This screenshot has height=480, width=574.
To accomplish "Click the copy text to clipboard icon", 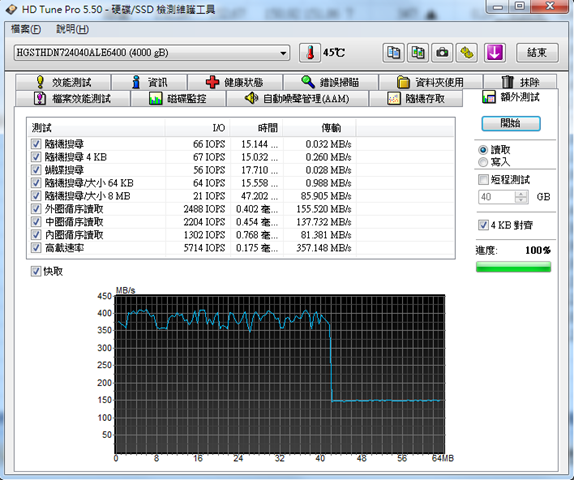I will point(394,53).
